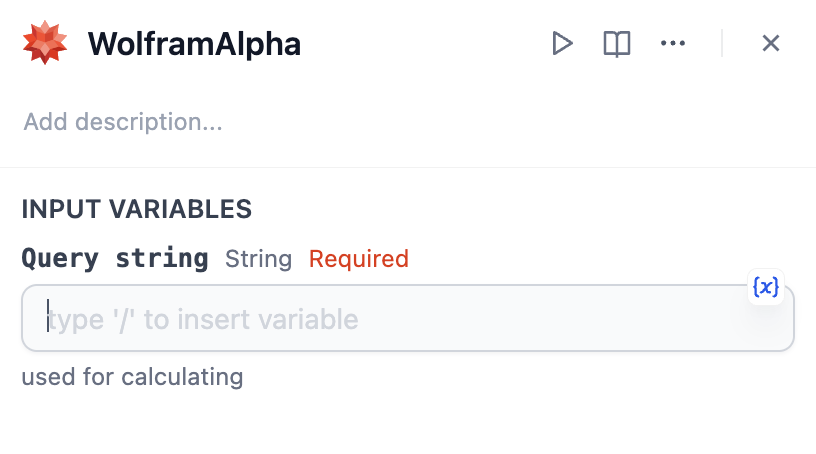Image resolution: width=816 pixels, height=454 pixels.
Task: Click the blinking text cursor in Query string
Action: coord(47,319)
